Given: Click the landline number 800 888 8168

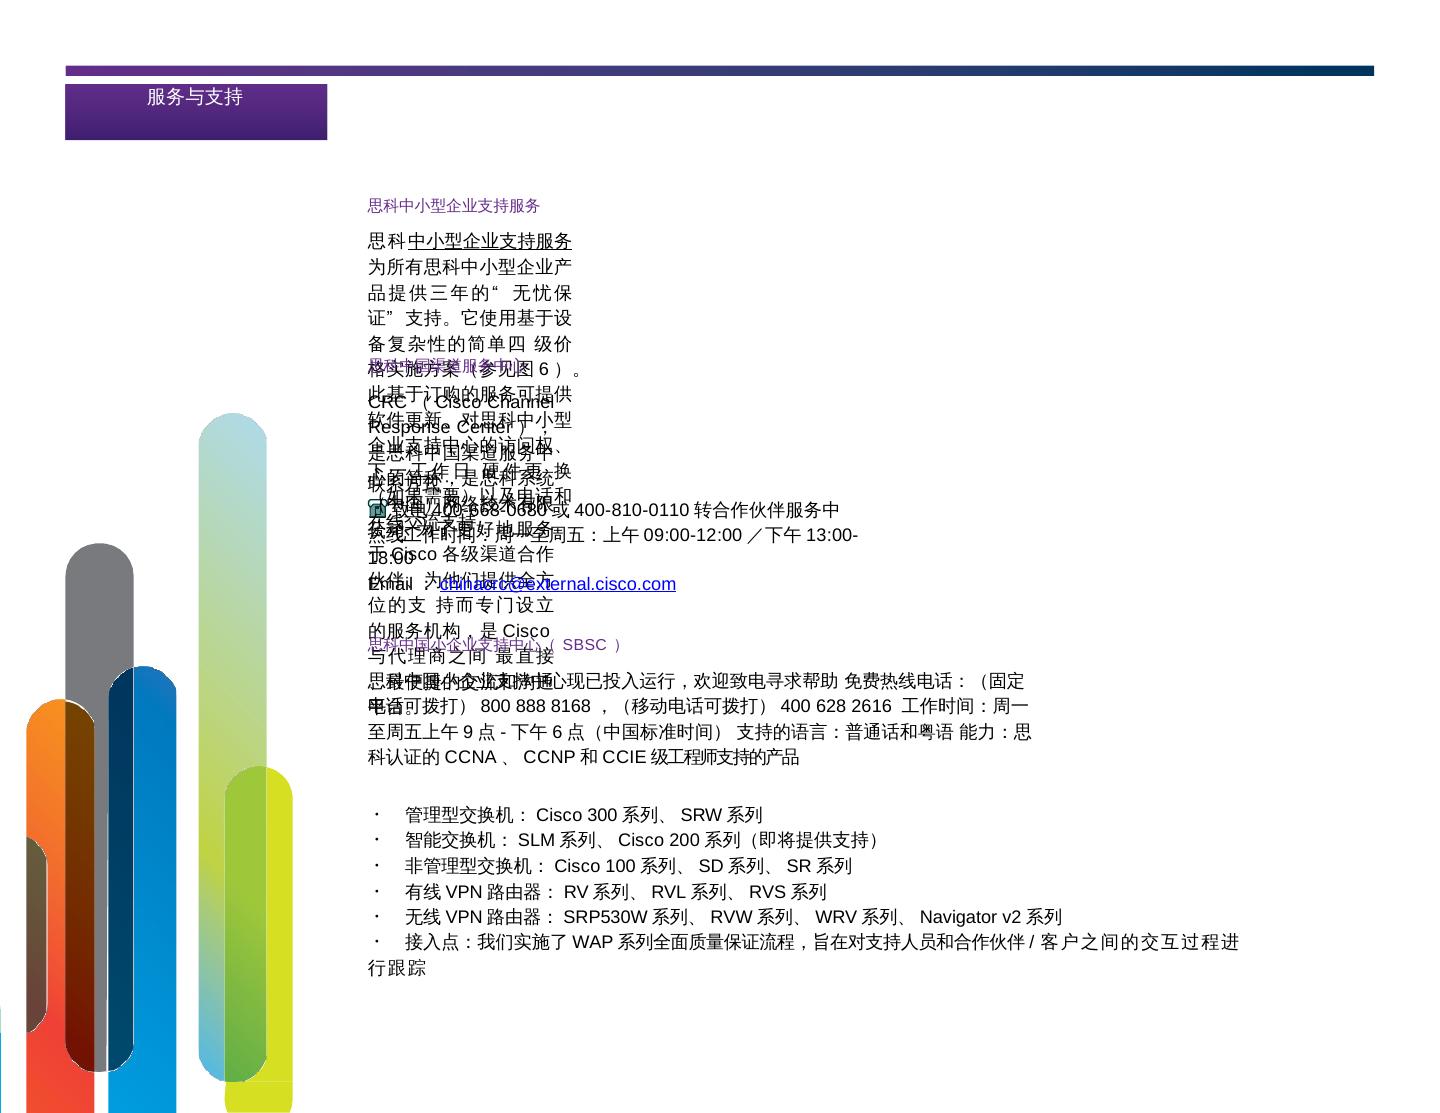Looking at the screenshot, I should (x=536, y=707).
